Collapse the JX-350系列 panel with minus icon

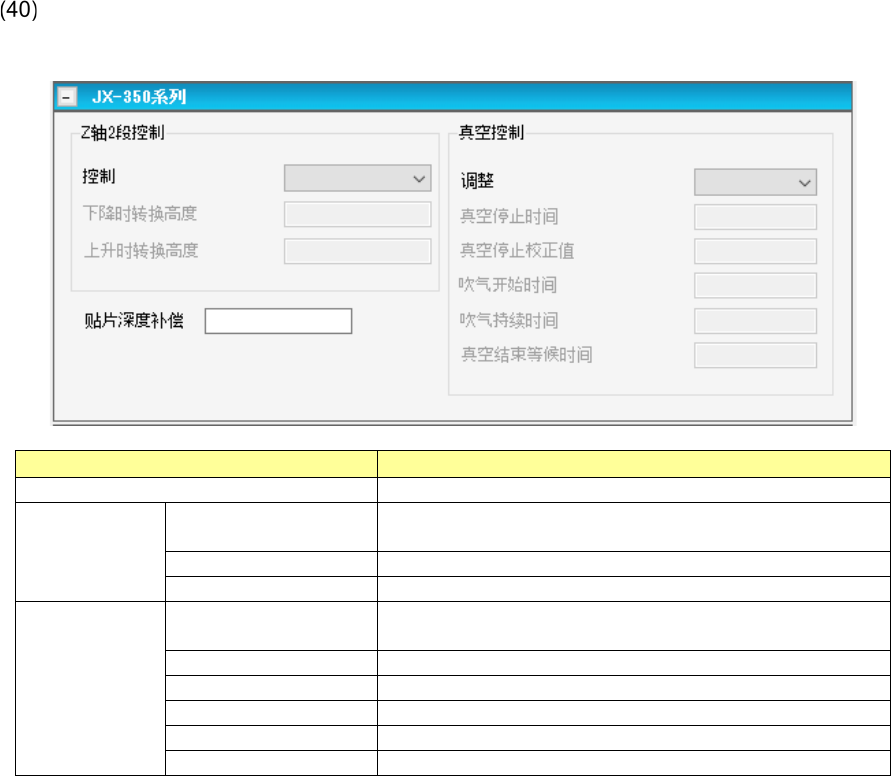(67, 97)
